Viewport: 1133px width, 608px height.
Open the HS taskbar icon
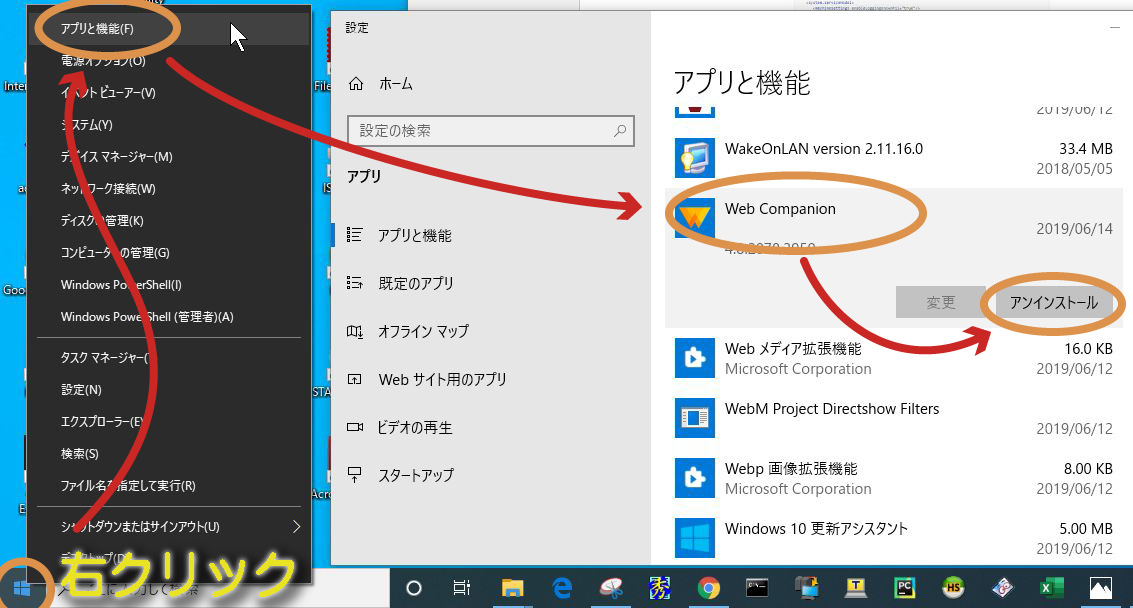point(953,588)
